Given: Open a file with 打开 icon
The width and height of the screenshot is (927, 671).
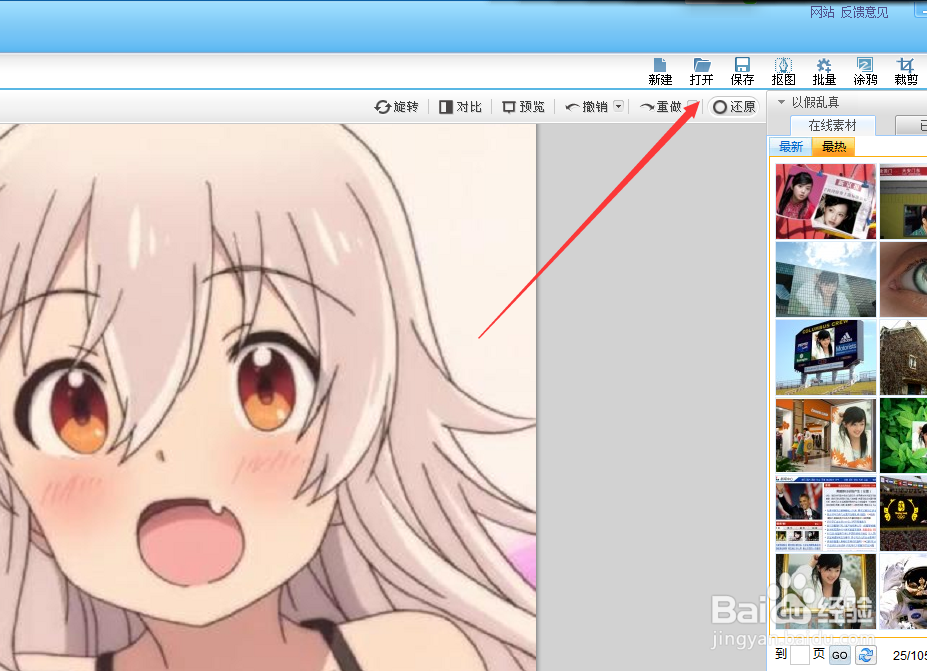Looking at the screenshot, I should 701,72.
